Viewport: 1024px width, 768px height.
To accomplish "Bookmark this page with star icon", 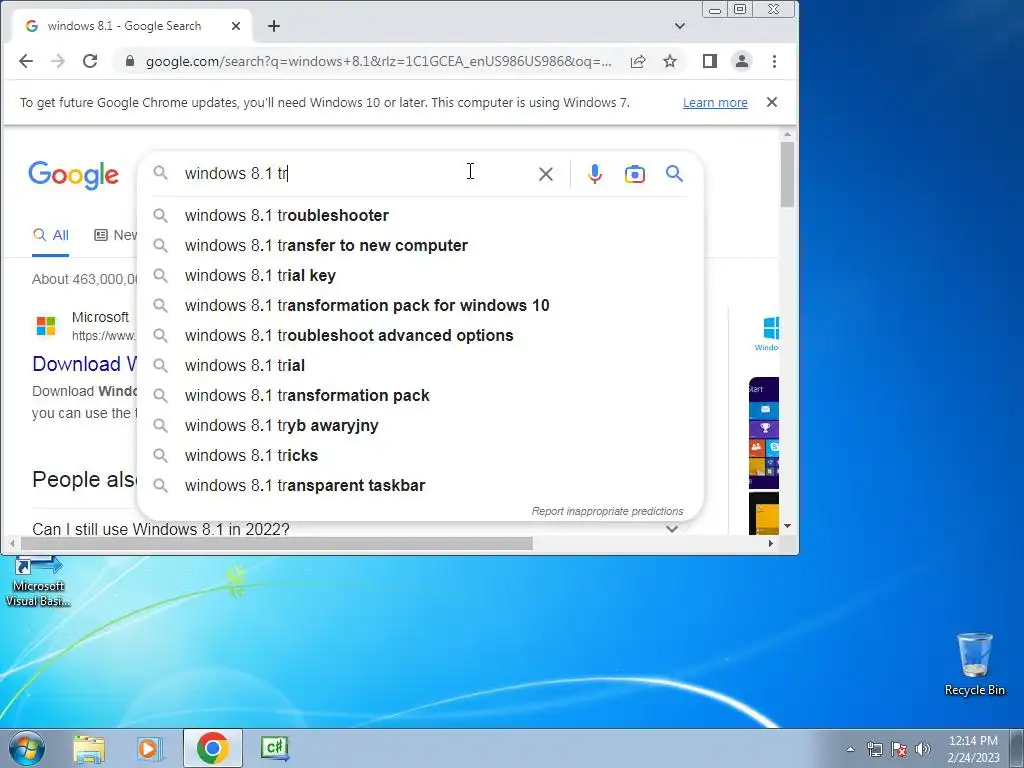I will point(670,61).
